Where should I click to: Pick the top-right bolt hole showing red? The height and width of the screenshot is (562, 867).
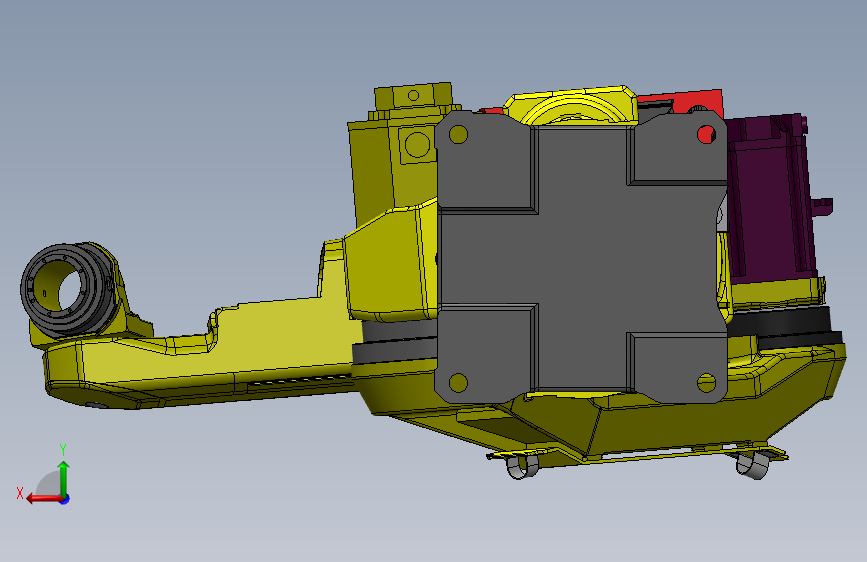click(706, 134)
